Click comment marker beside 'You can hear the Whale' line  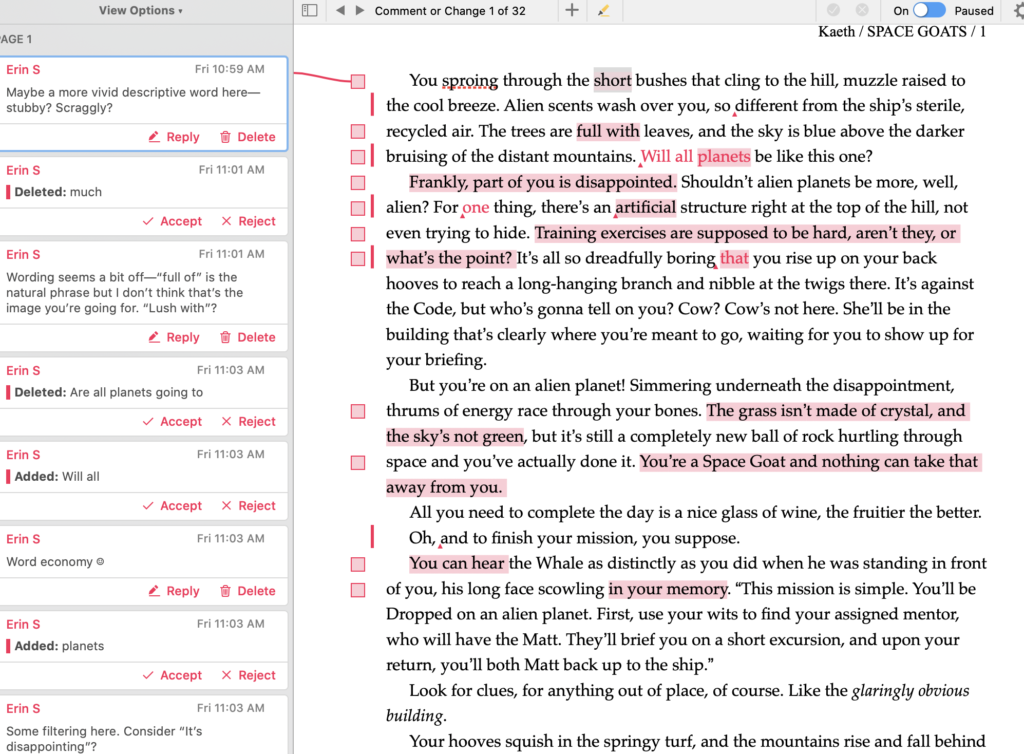point(358,564)
